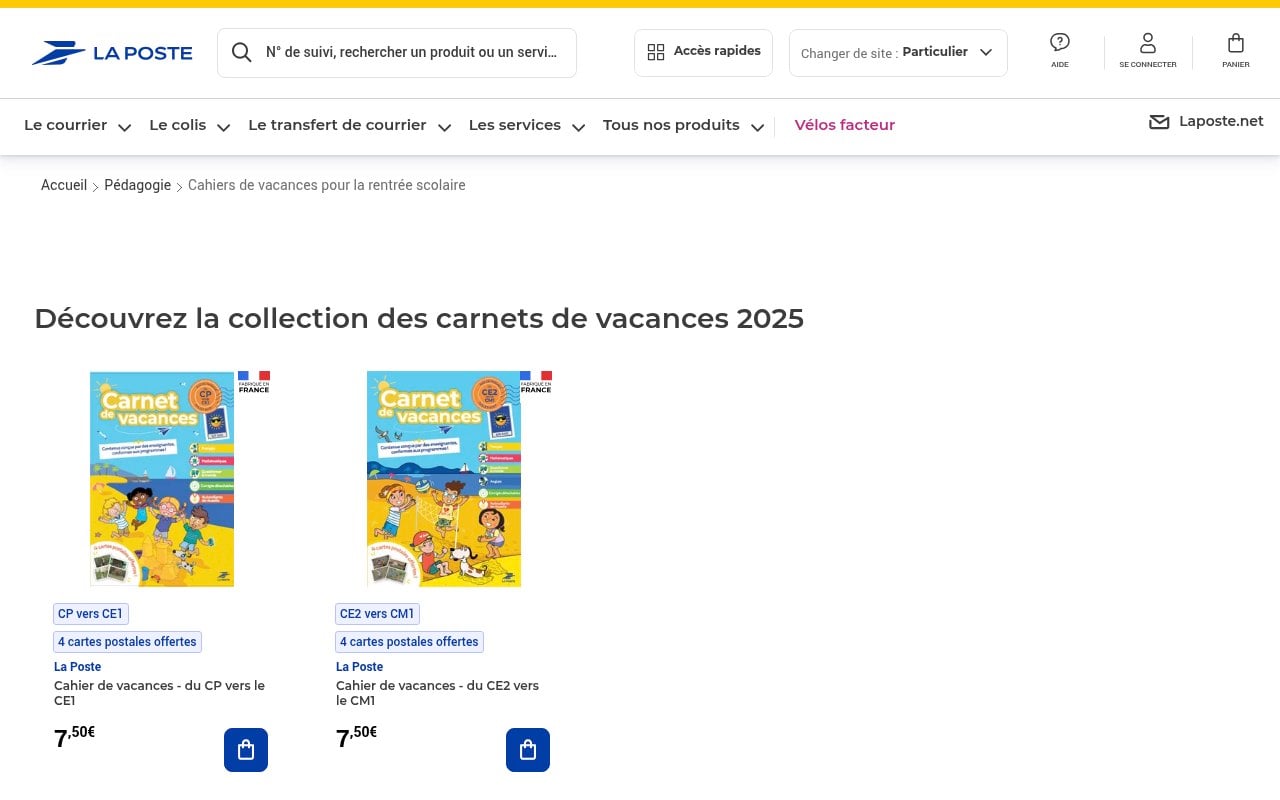This screenshot has height=800, width=1280.
Task: Open the Aide help icon
Action: coord(1059,43)
